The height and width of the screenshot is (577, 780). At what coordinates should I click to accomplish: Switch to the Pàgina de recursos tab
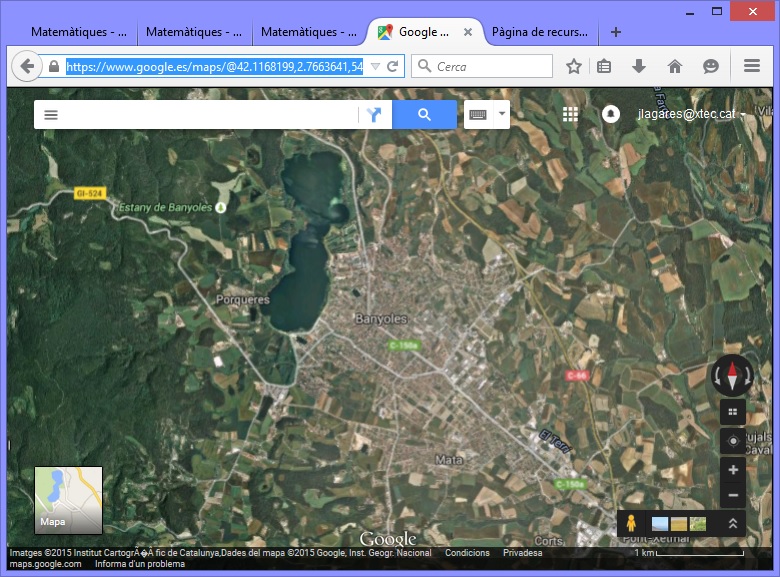tap(544, 32)
